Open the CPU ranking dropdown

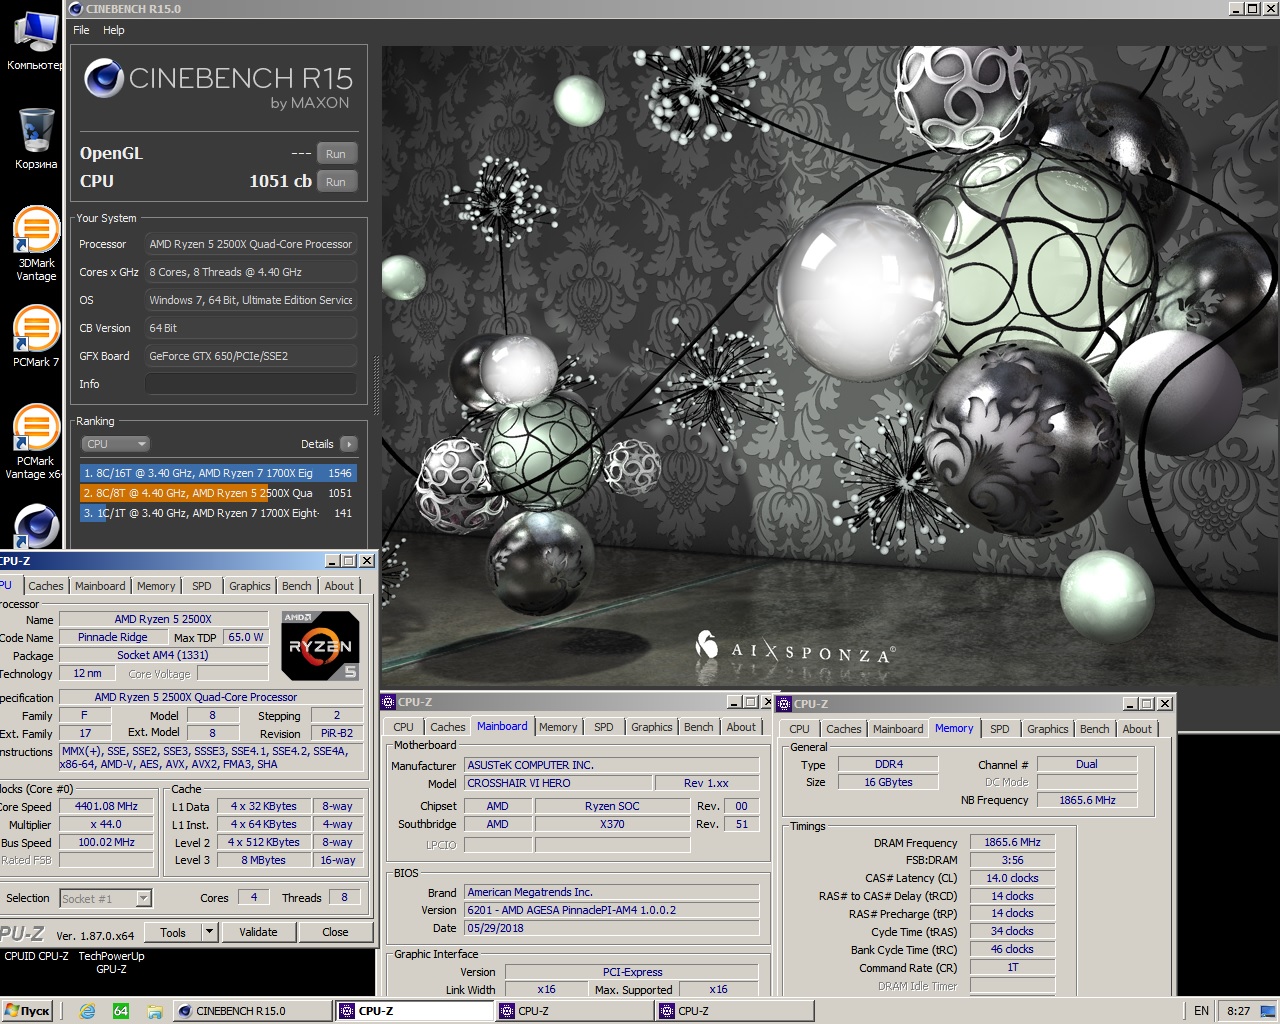click(x=115, y=444)
